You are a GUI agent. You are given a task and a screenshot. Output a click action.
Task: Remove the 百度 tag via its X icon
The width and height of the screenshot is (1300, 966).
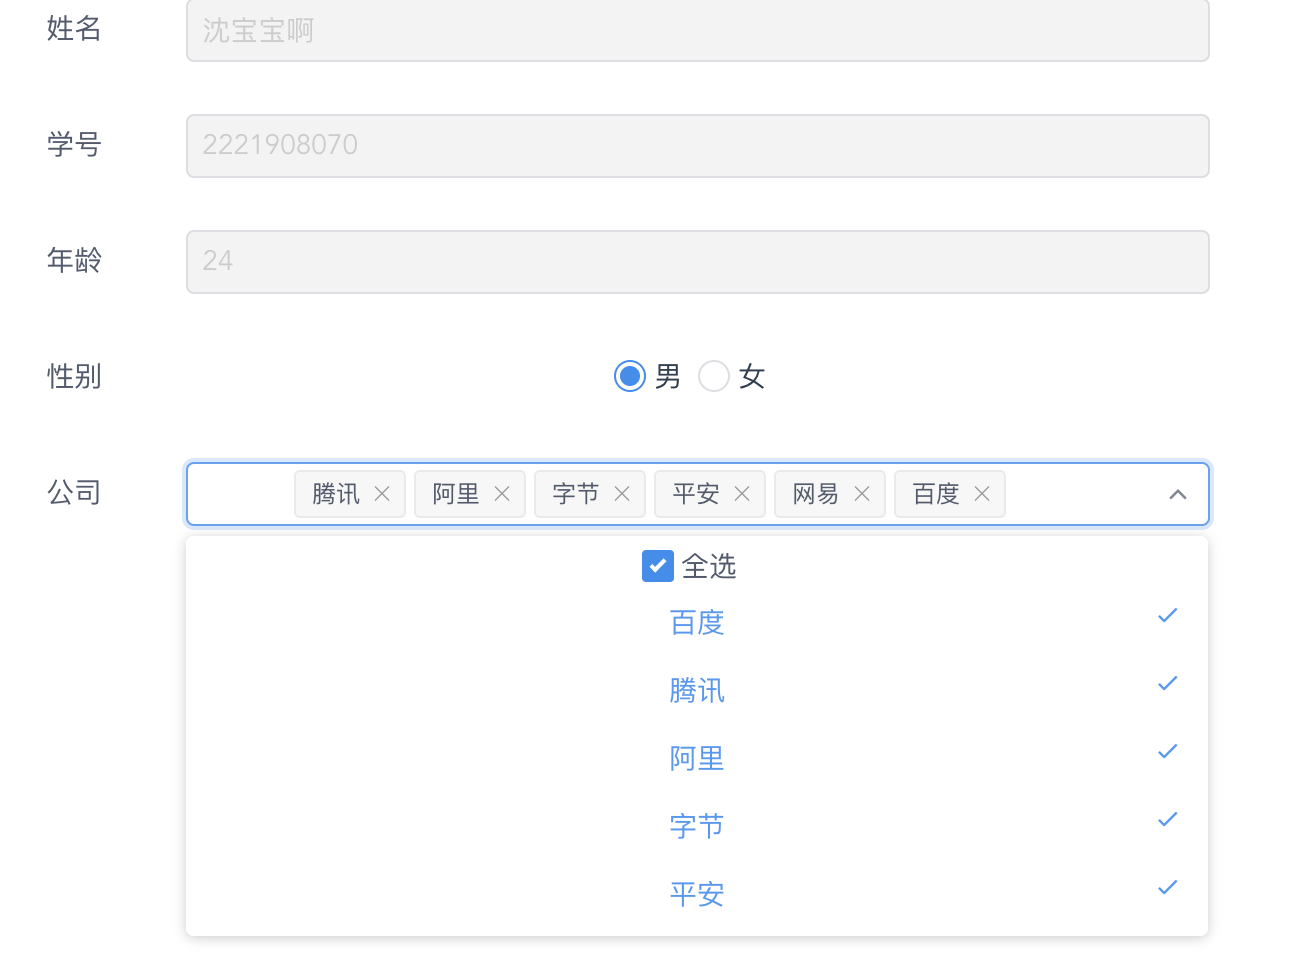coord(982,493)
